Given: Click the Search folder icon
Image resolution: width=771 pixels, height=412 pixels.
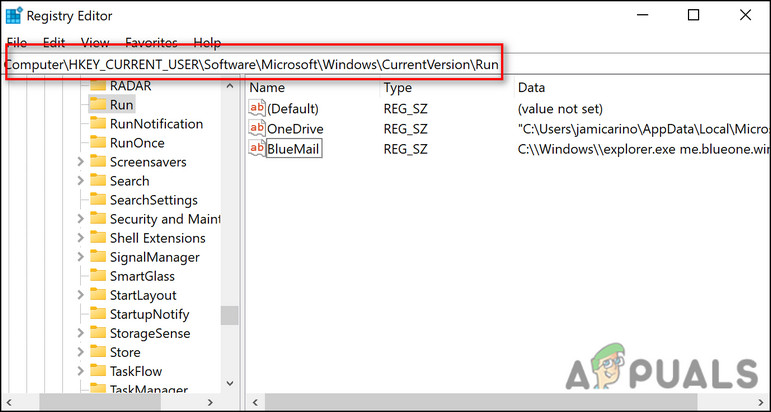Looking at the screenshot, I should [98, 181].
